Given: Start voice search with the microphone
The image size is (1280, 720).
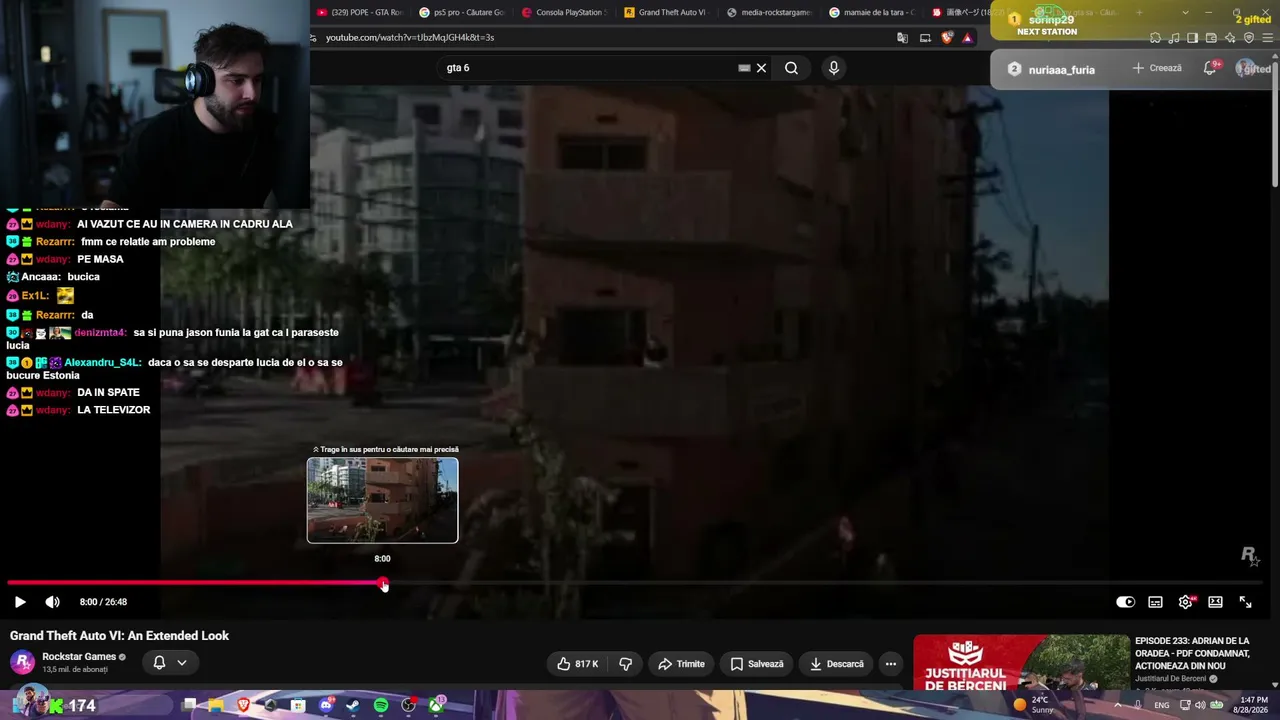Looking at the screenshot, I should (x=834, y=68).
